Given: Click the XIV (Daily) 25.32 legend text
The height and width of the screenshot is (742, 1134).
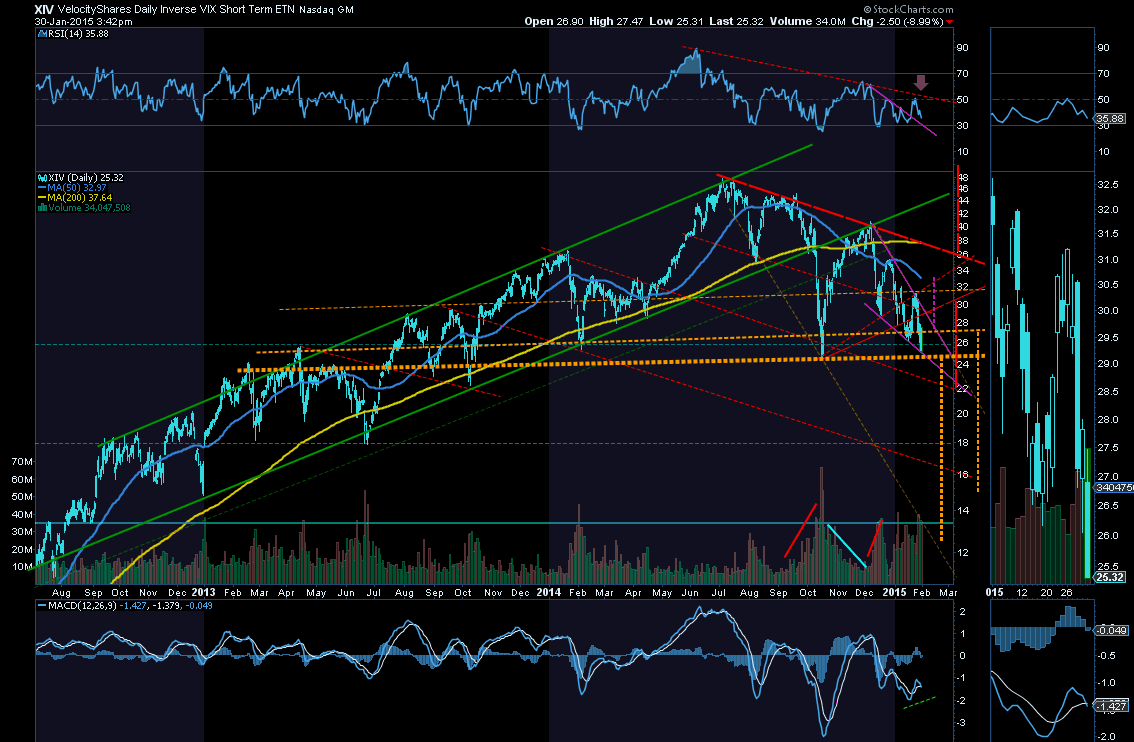Looking at the screenshot, I should pyautogui.click(x=85, y=177).
